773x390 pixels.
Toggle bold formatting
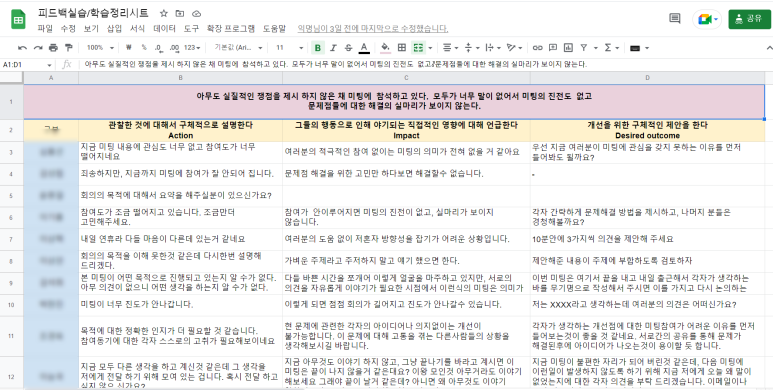click(x=317, y=48)
